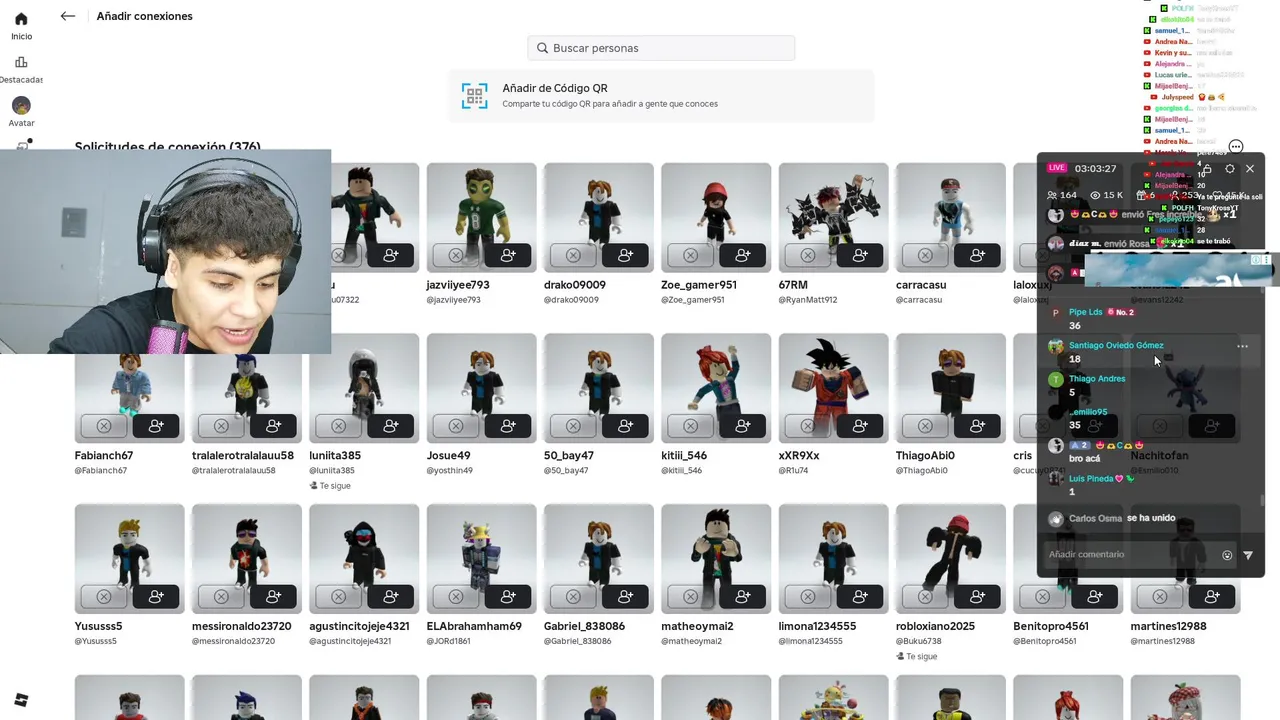Open the ELAbrahamham69 avatar thumbnail
Image resolution: width=1280 pixels, height=720 pixels.
click(x=481, y=558)
